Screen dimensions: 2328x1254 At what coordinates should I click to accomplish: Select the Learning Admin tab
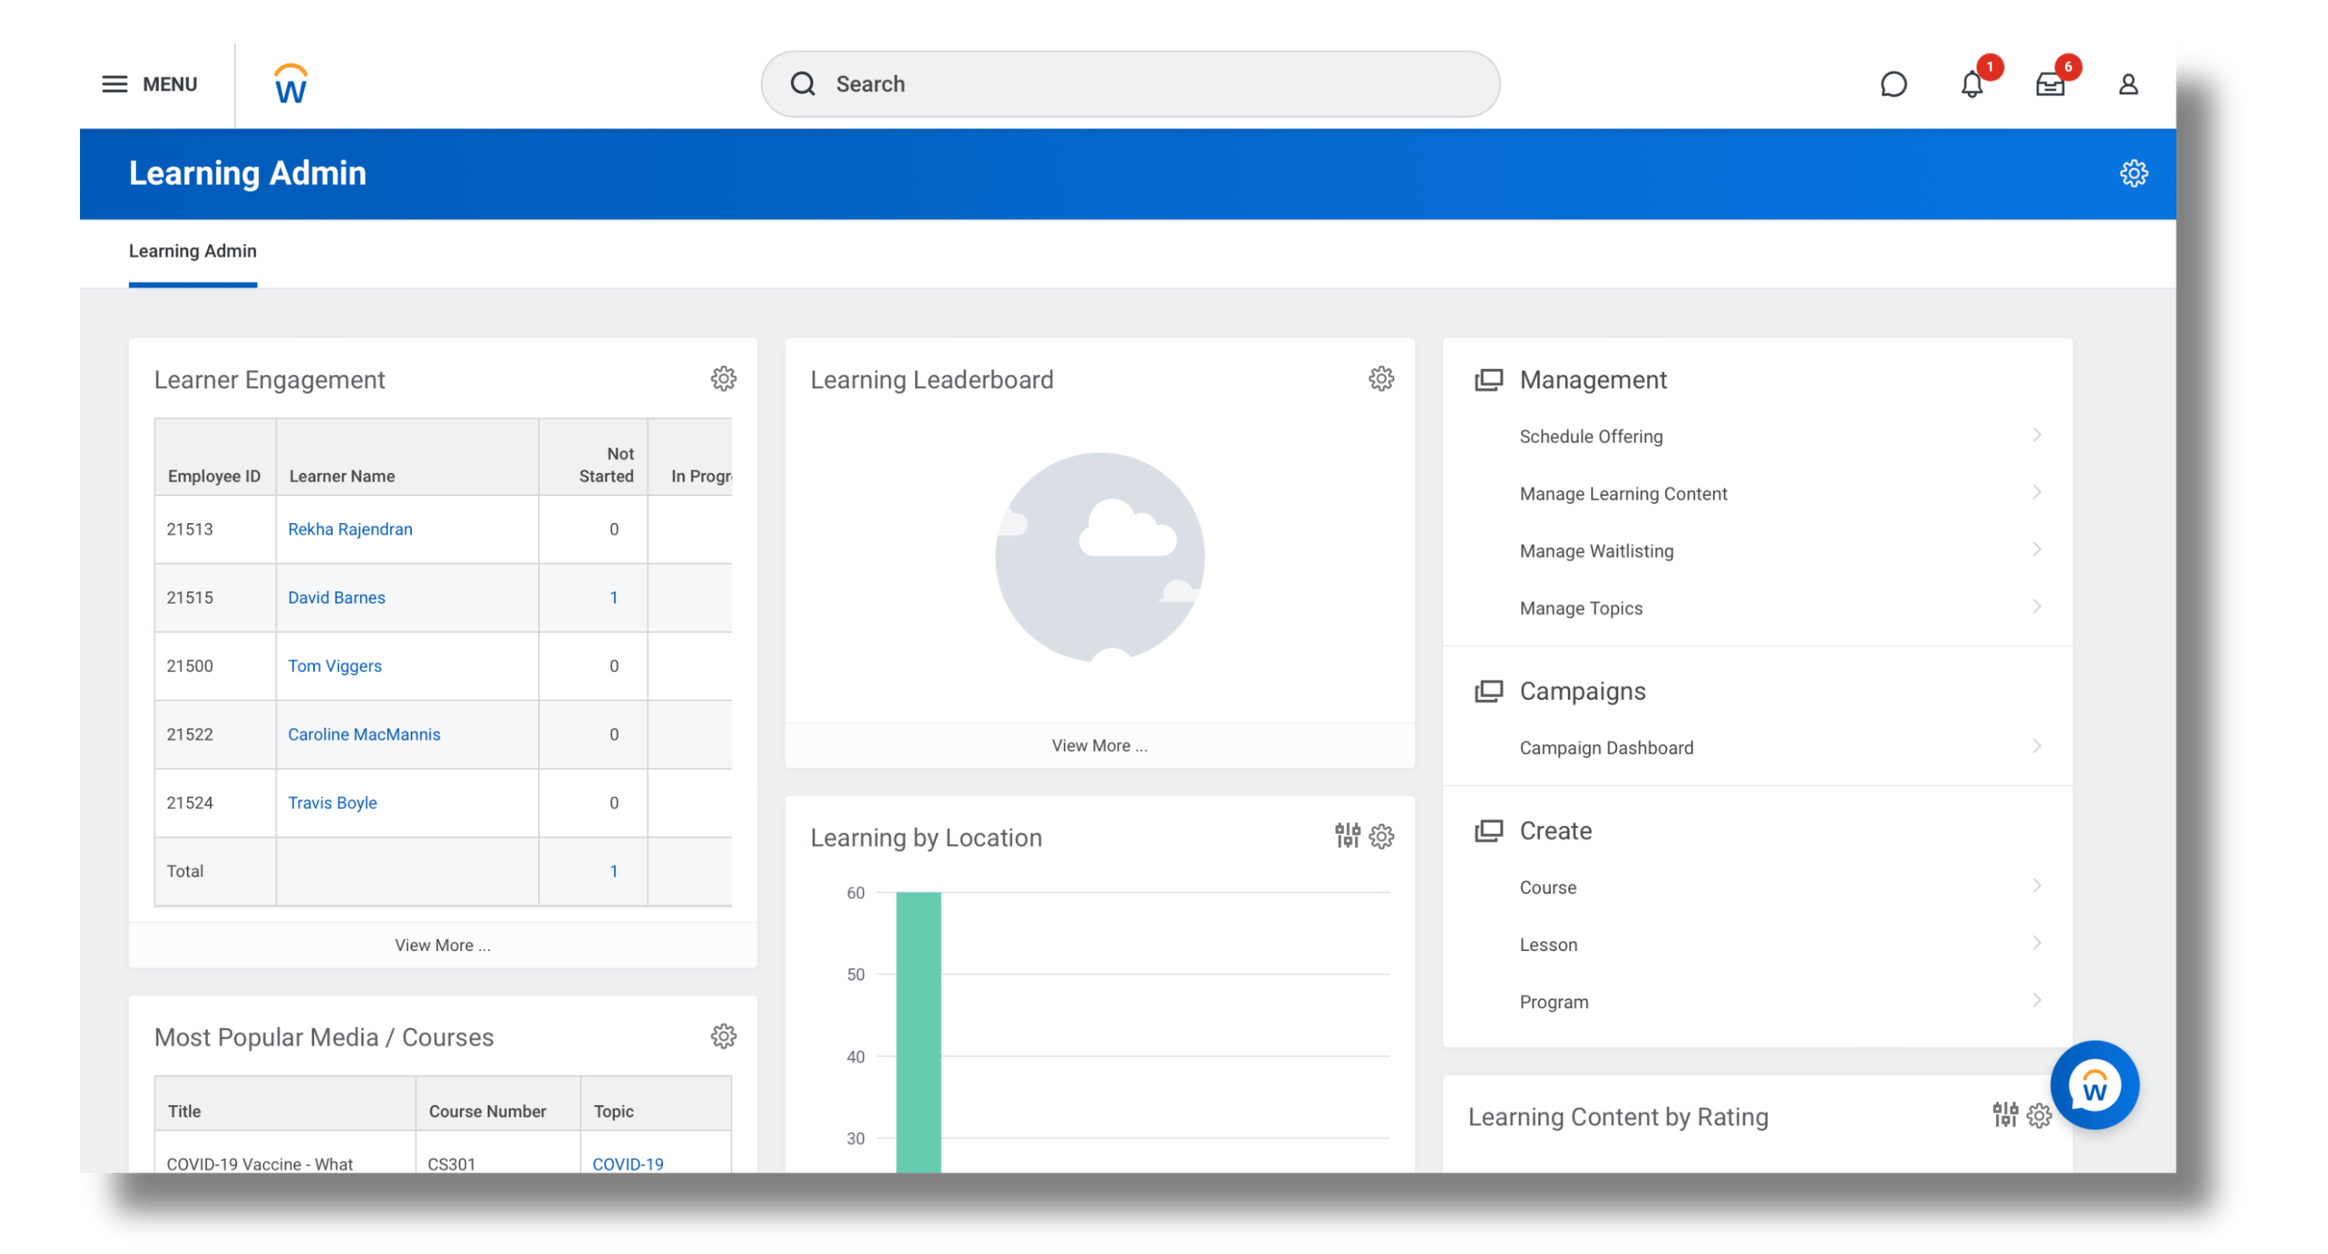click(x=192, y=251)
